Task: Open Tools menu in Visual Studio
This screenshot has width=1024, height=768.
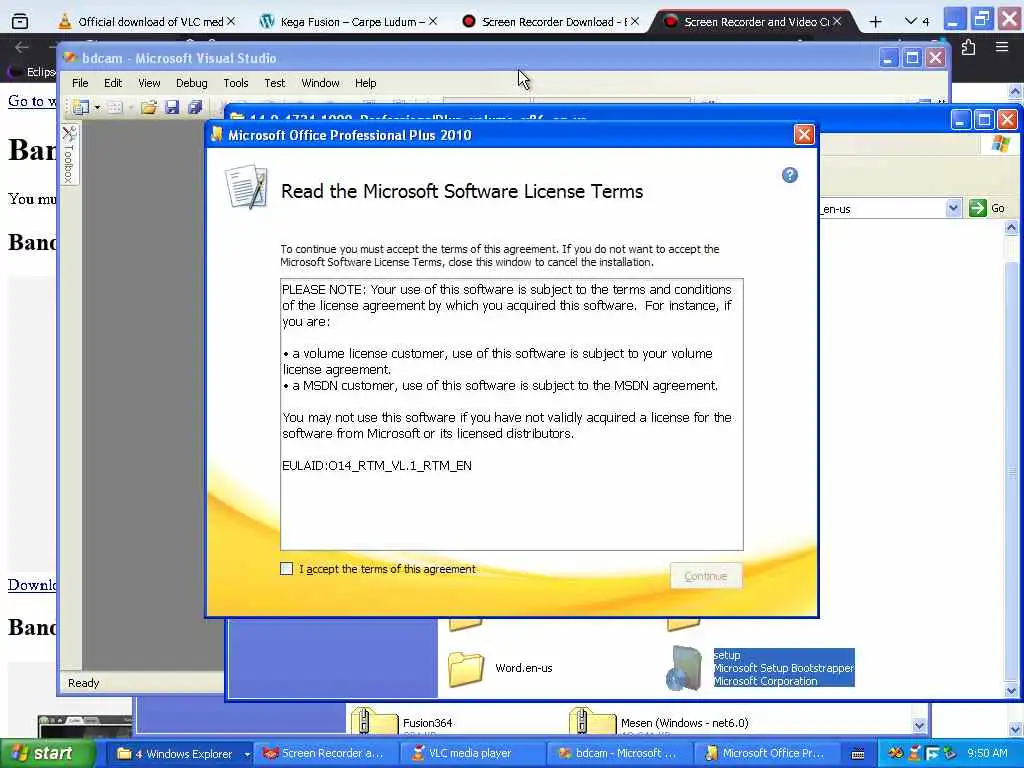Action: (236, 83)
